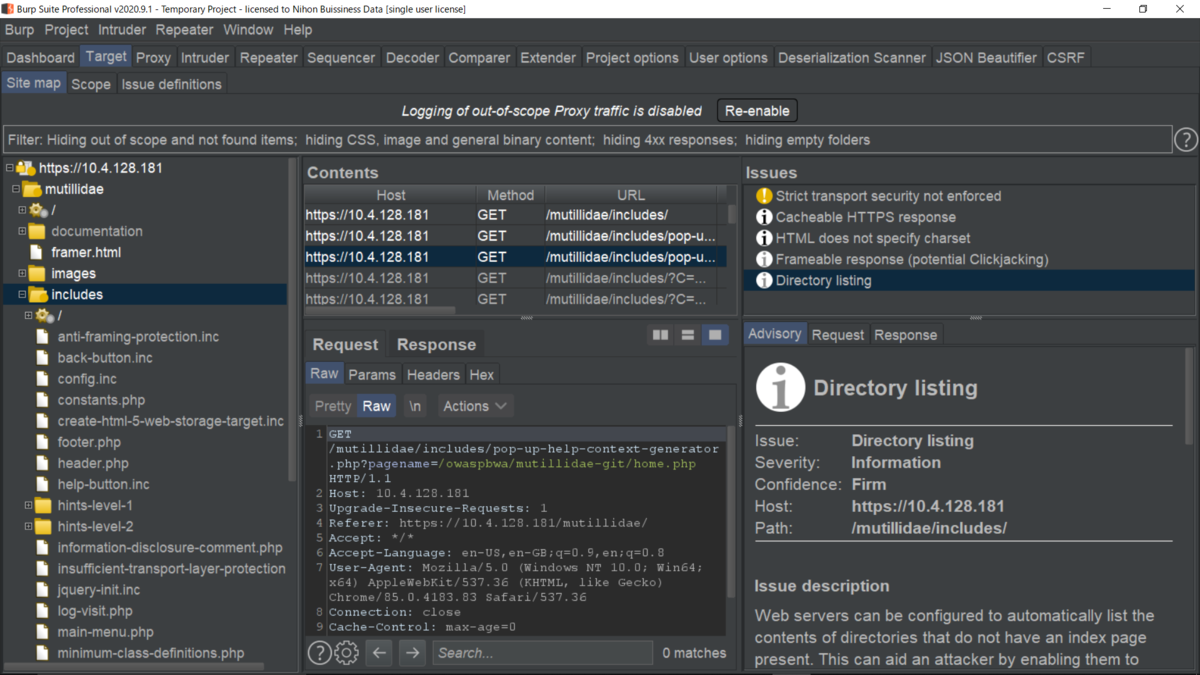The height and width of the screenshot is (675, 1200).
Task: Switch to the Proxy tab
Action: coord(154,57)
